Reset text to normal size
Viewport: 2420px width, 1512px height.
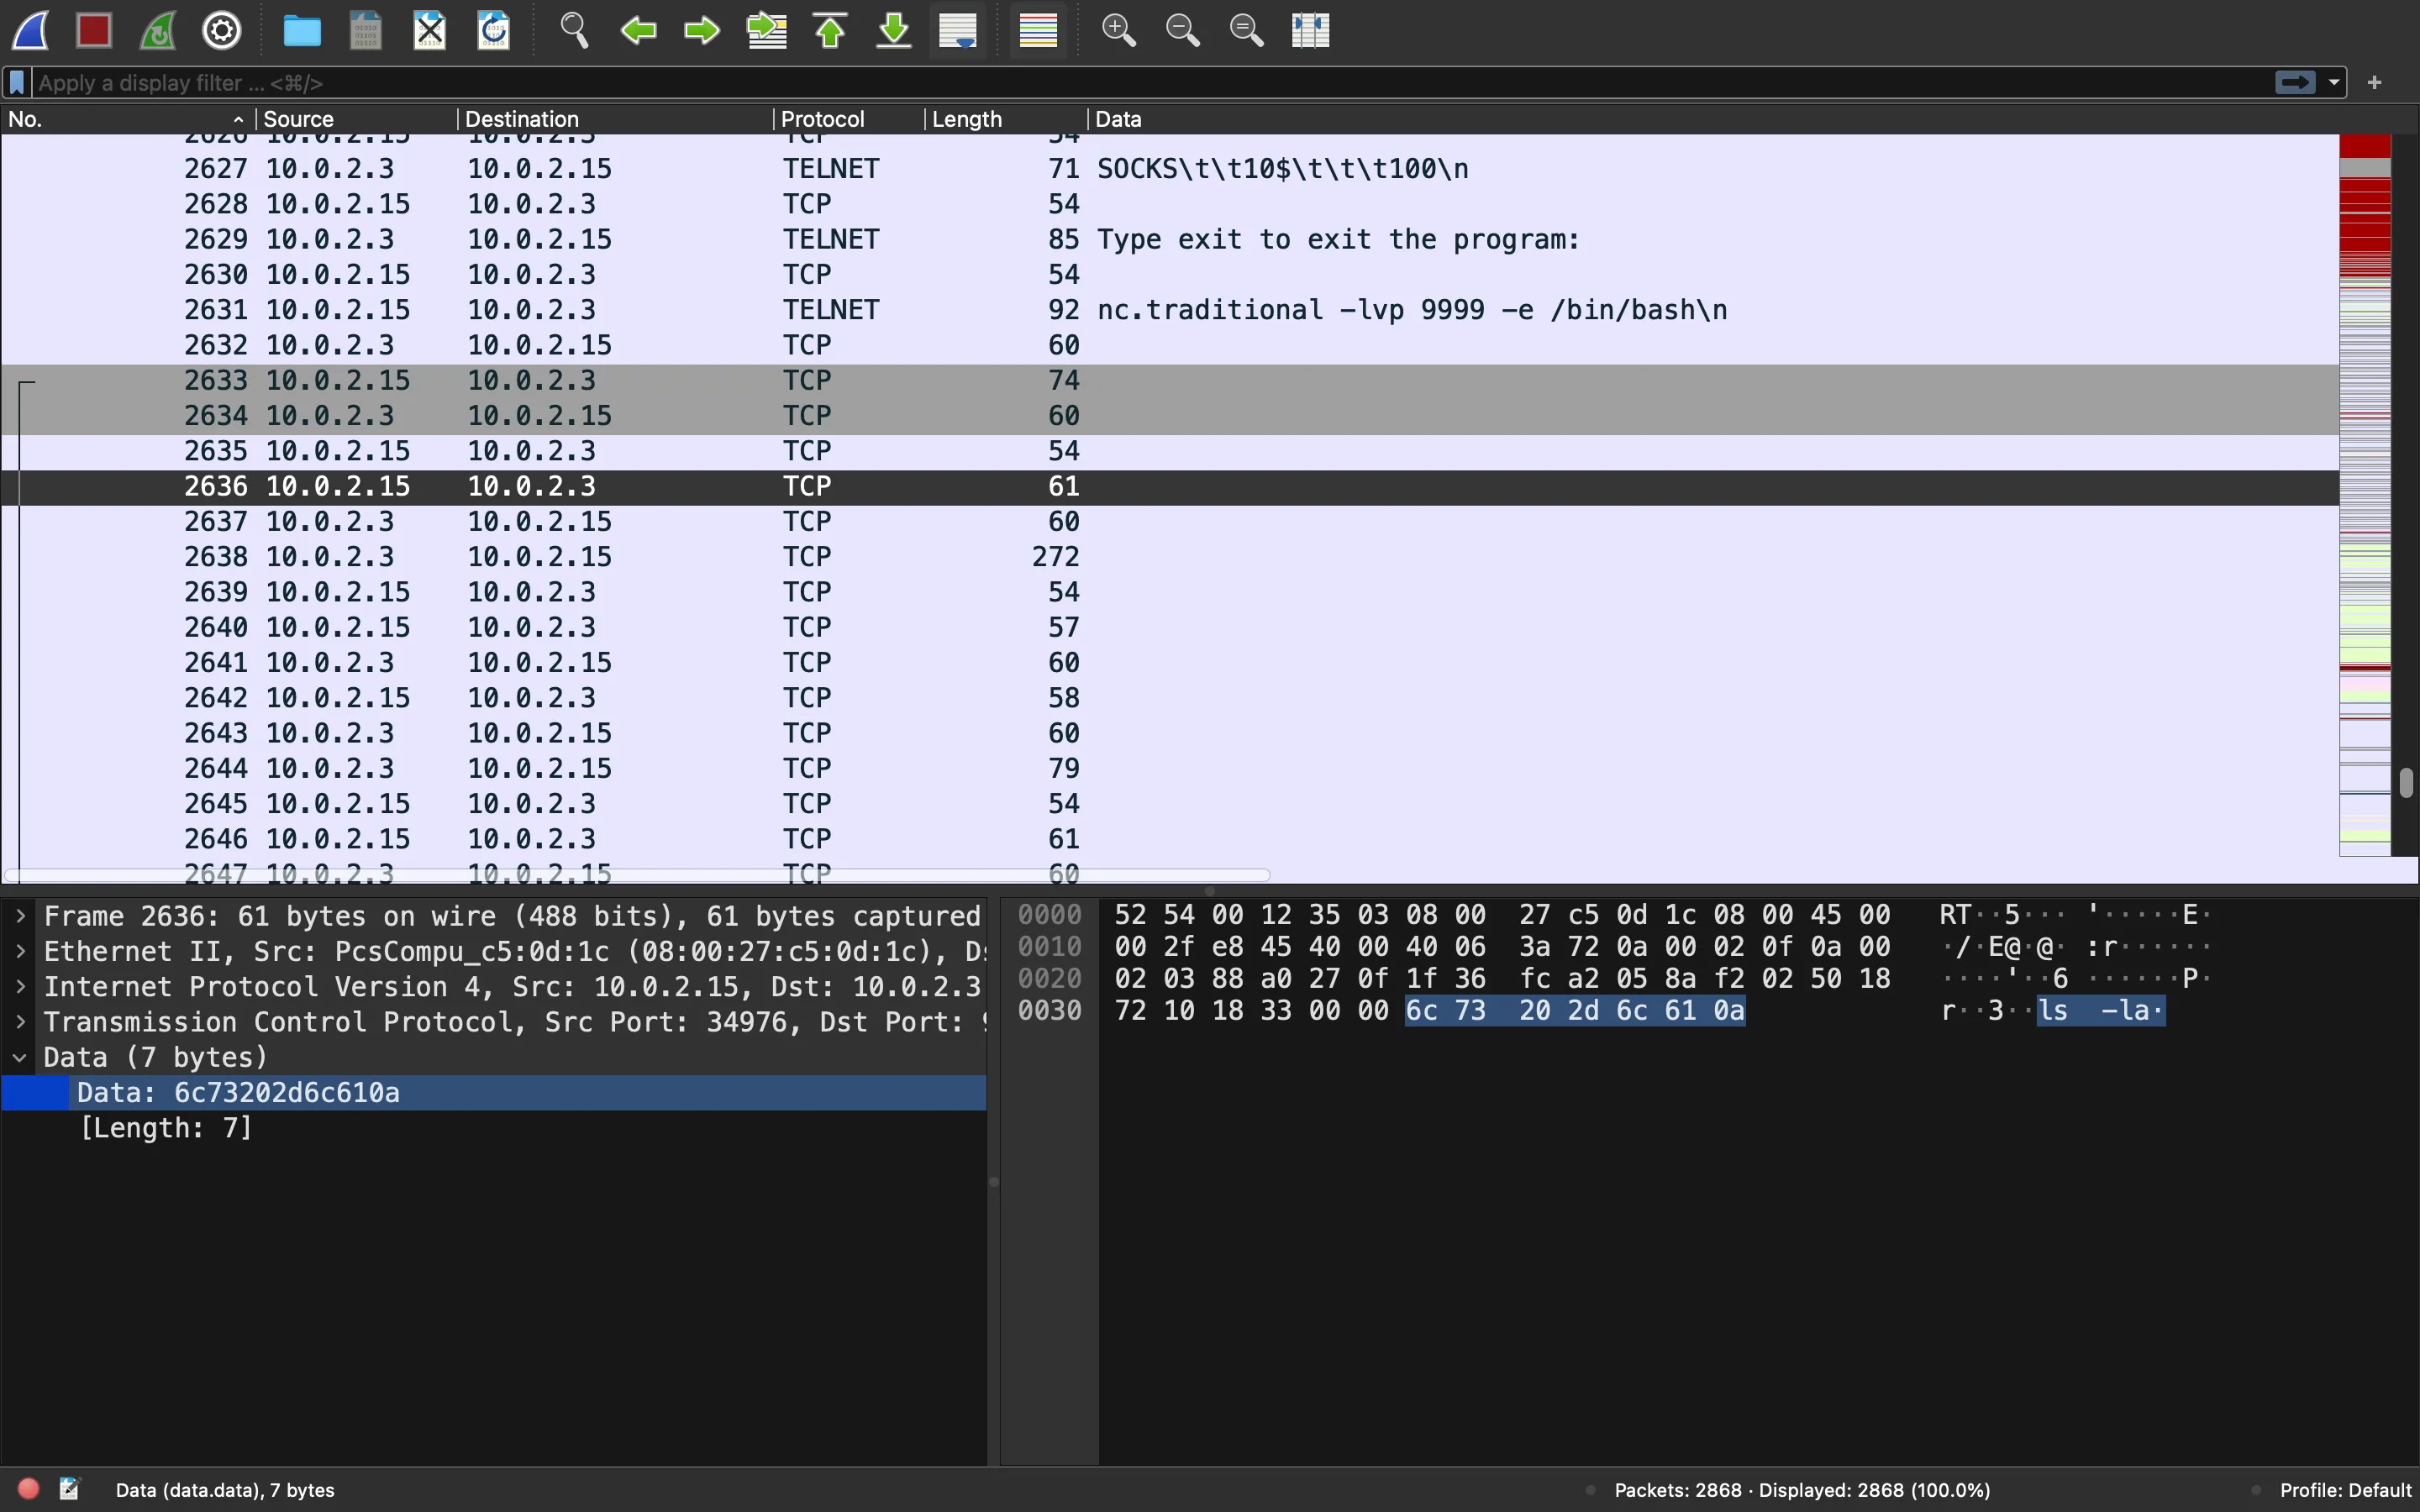[x=1246, y=30]
